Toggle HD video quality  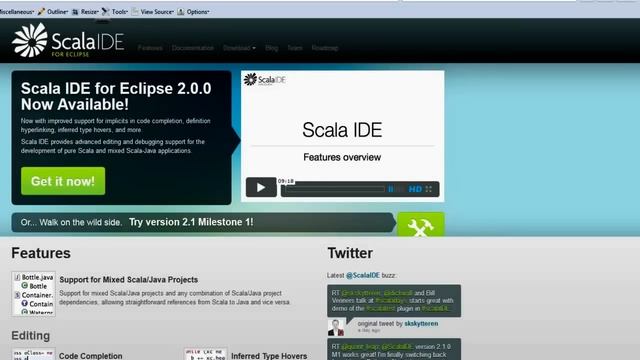click(x=415, y=189)
